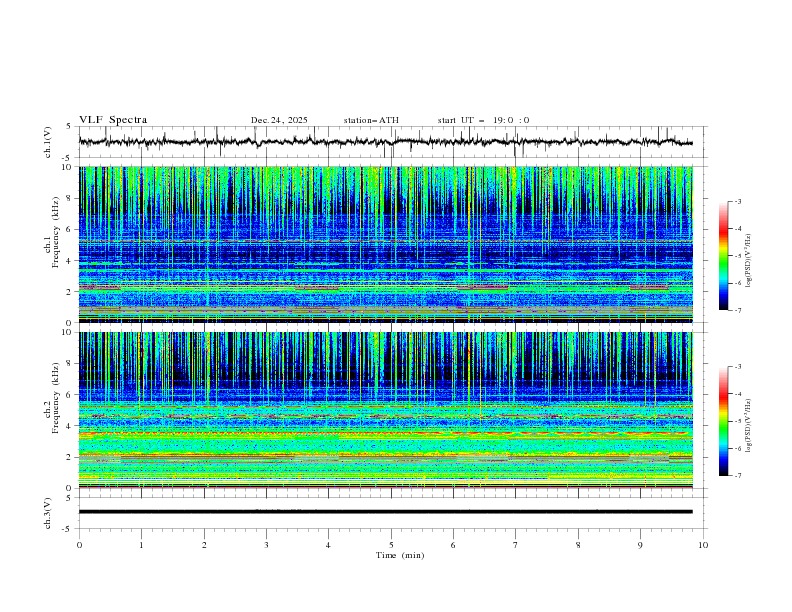Click the "VLF Spectra" title text
This screenshot has height=612, width=792.
tap(113, 120)
